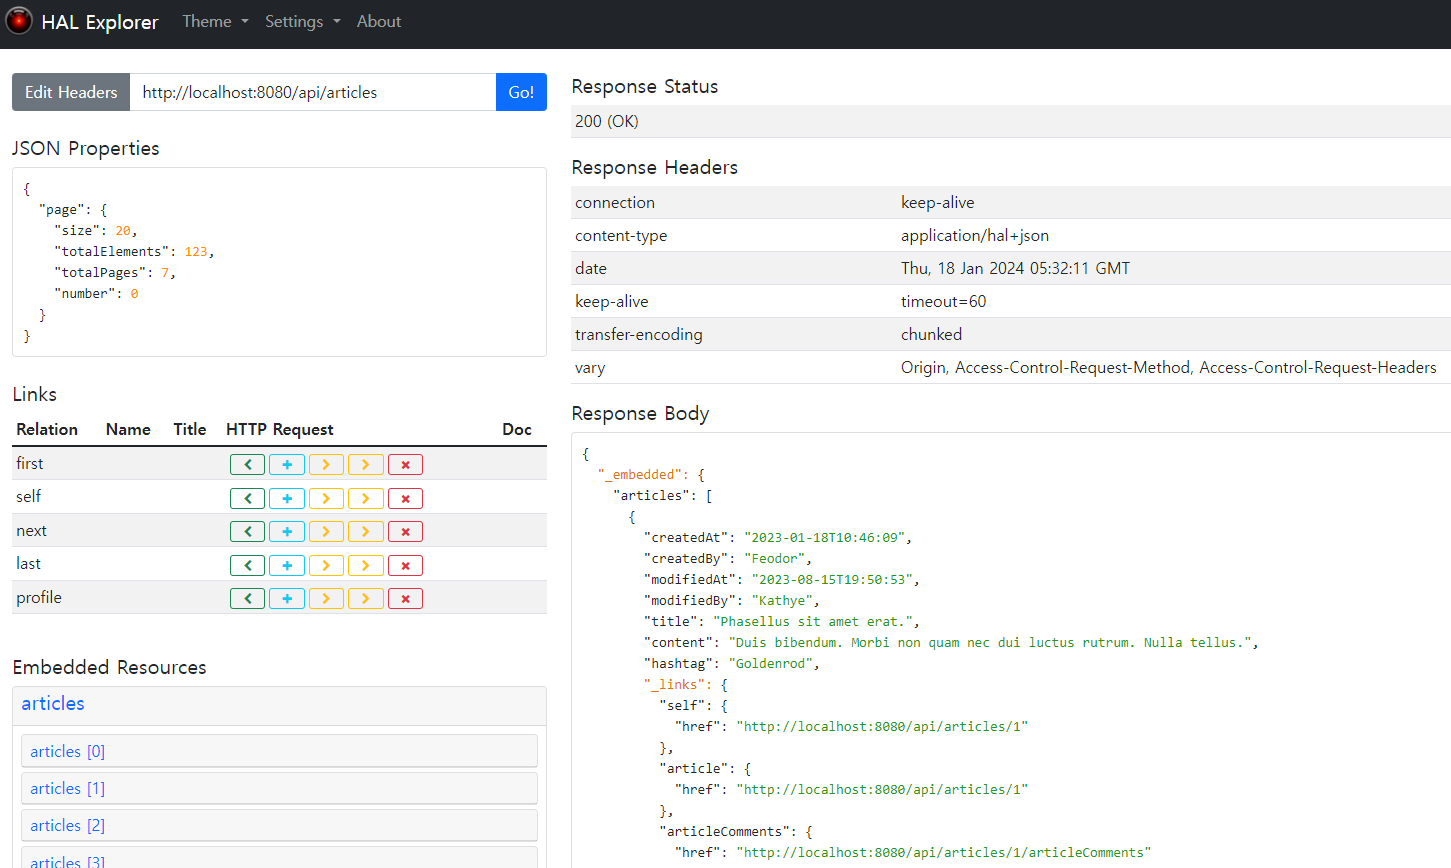1451x868 pixels.
Task: Send DELETE request for 'self' relation
Action: pyautogui.click(x=405, y=498)
